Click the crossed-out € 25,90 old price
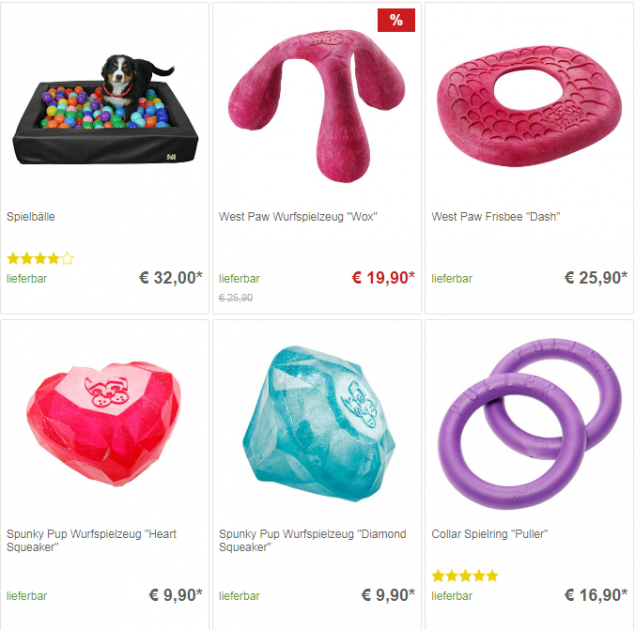Viewport: 635px width, 630px height. pyautogui.click(x=236, y=298)
